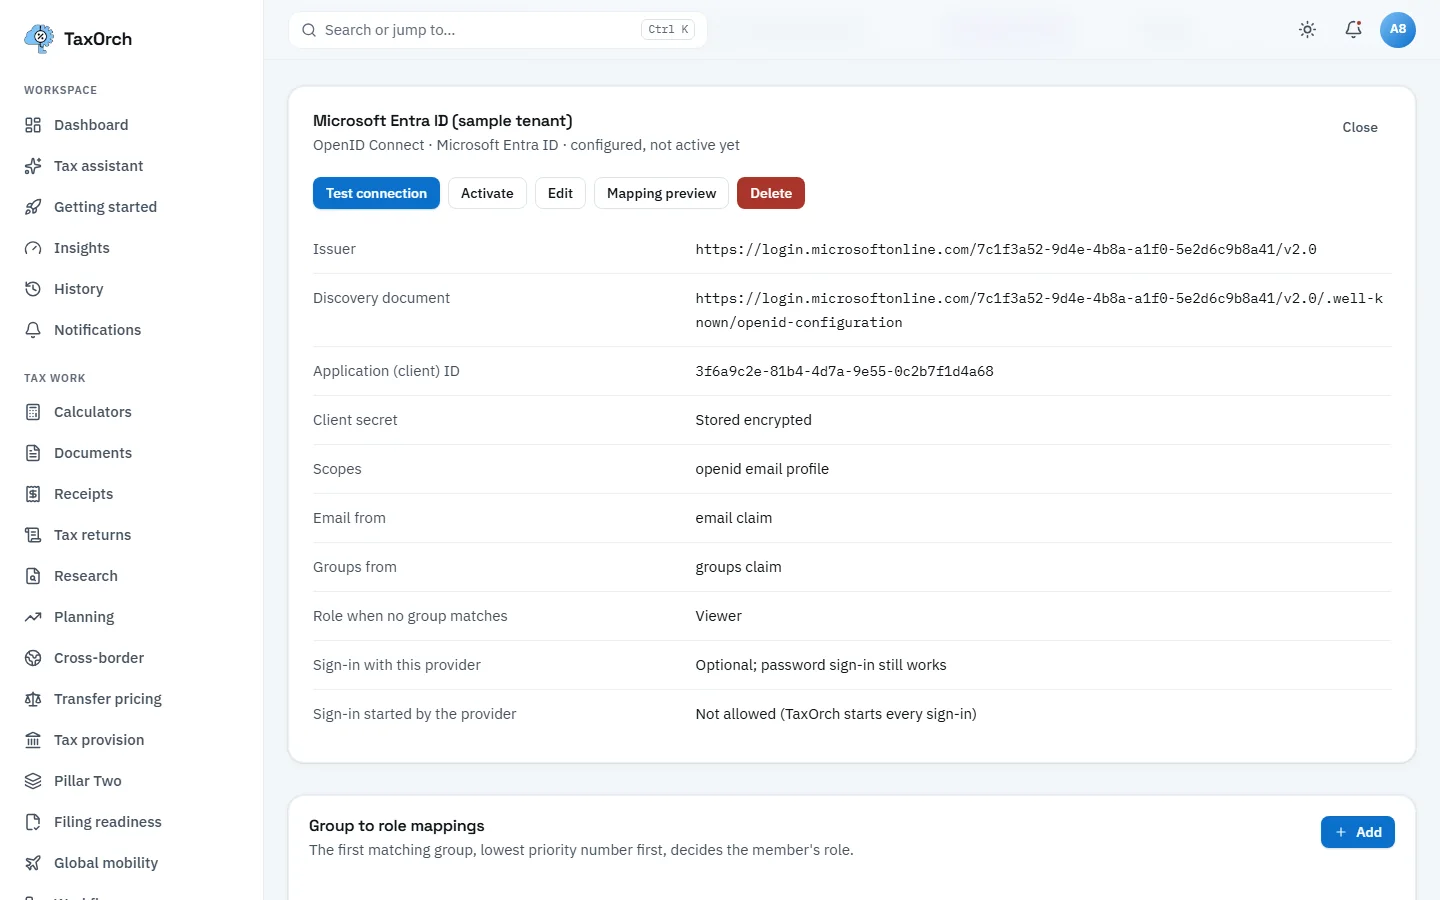Click the Research icon
This screenshot has width=1440, height=900.
coord(33,576)
